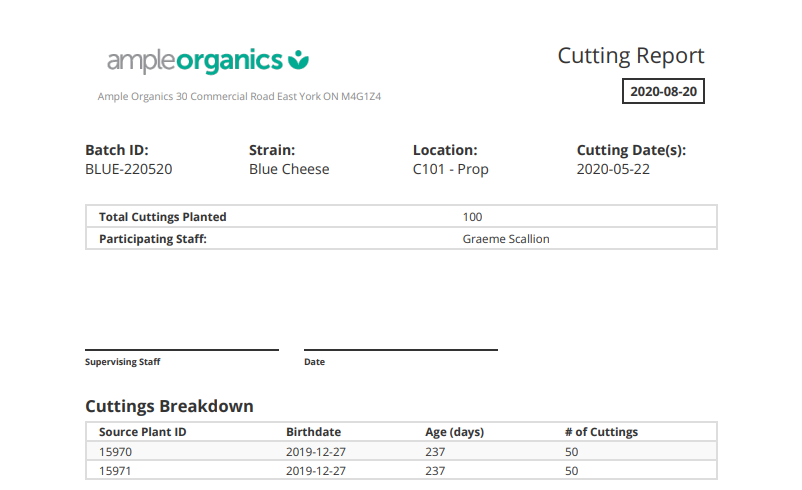Click the Ample Organics leaf logo icon
The height and width of the screenshot is (490, 802).
[x=298, y=61]
